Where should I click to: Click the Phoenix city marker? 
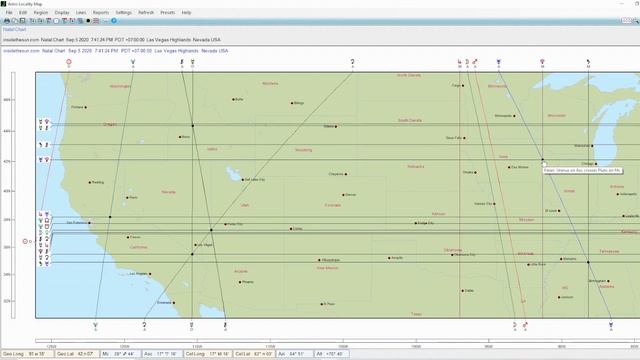(240, 282)
